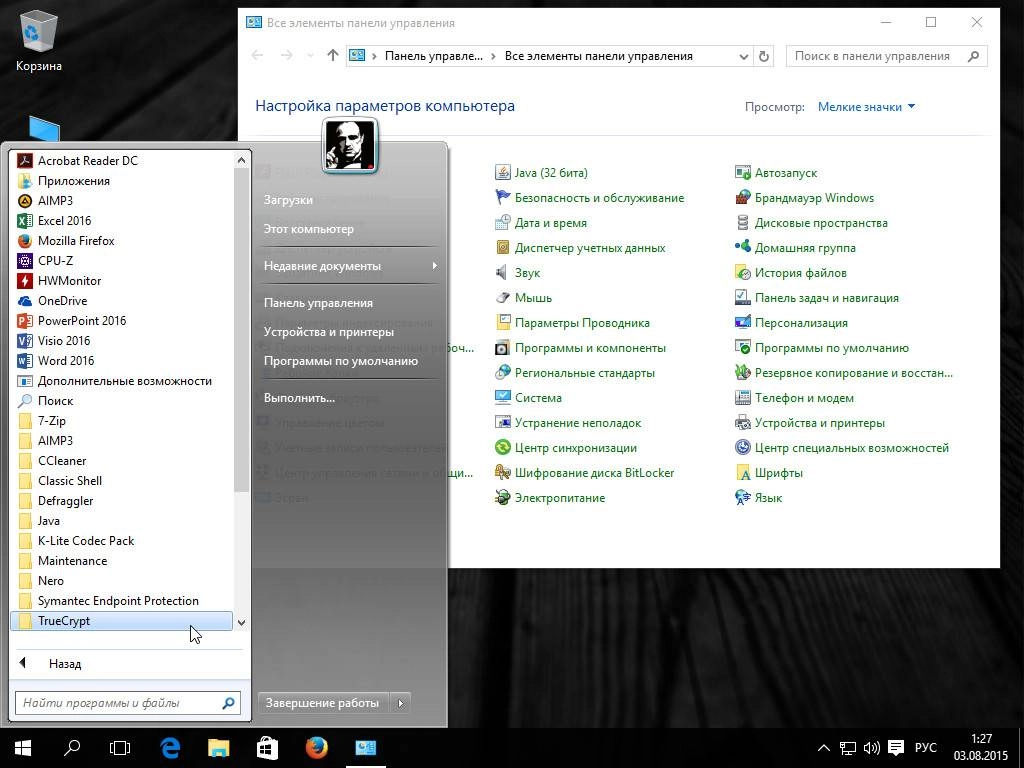Open Java (32 бита) control panel item
Image resolution: width=1024 pixels, height=768 pixels.
[x=541, y=173]
